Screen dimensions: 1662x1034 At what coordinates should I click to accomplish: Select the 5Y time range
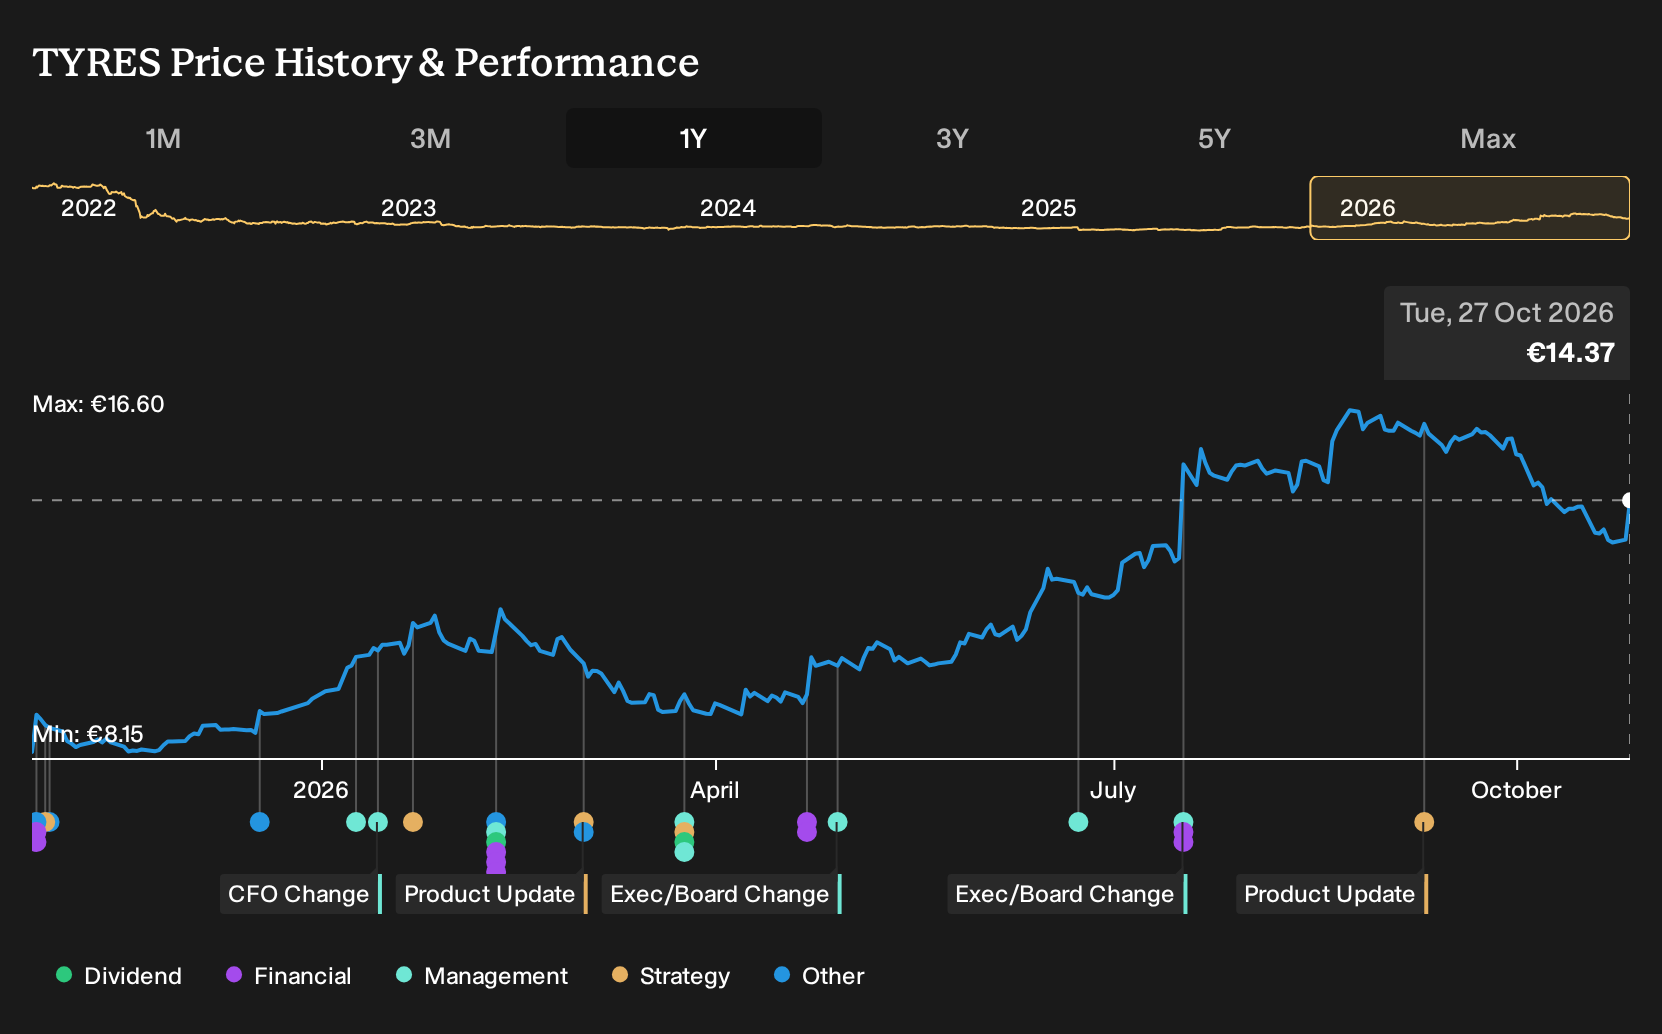pyautogui.click(x=1214, y=138)
